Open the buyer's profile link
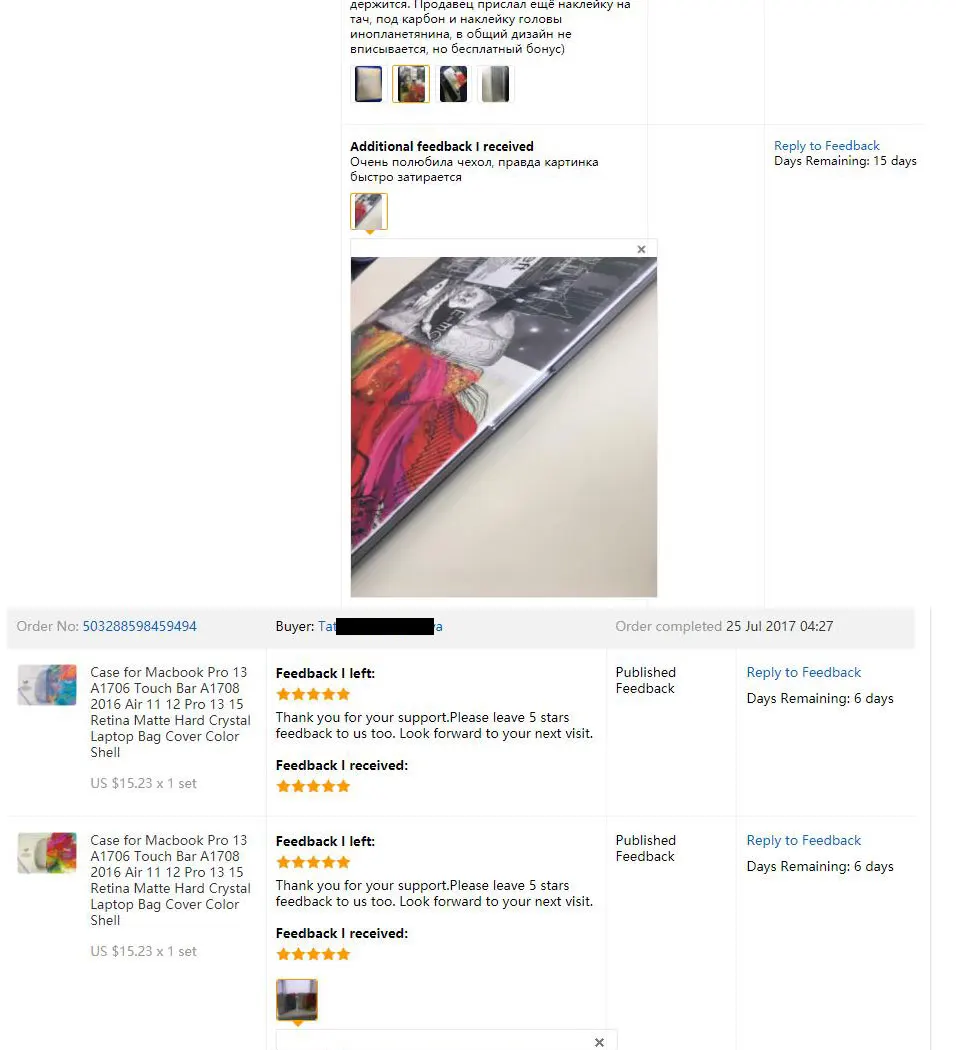 click(380, 626)
